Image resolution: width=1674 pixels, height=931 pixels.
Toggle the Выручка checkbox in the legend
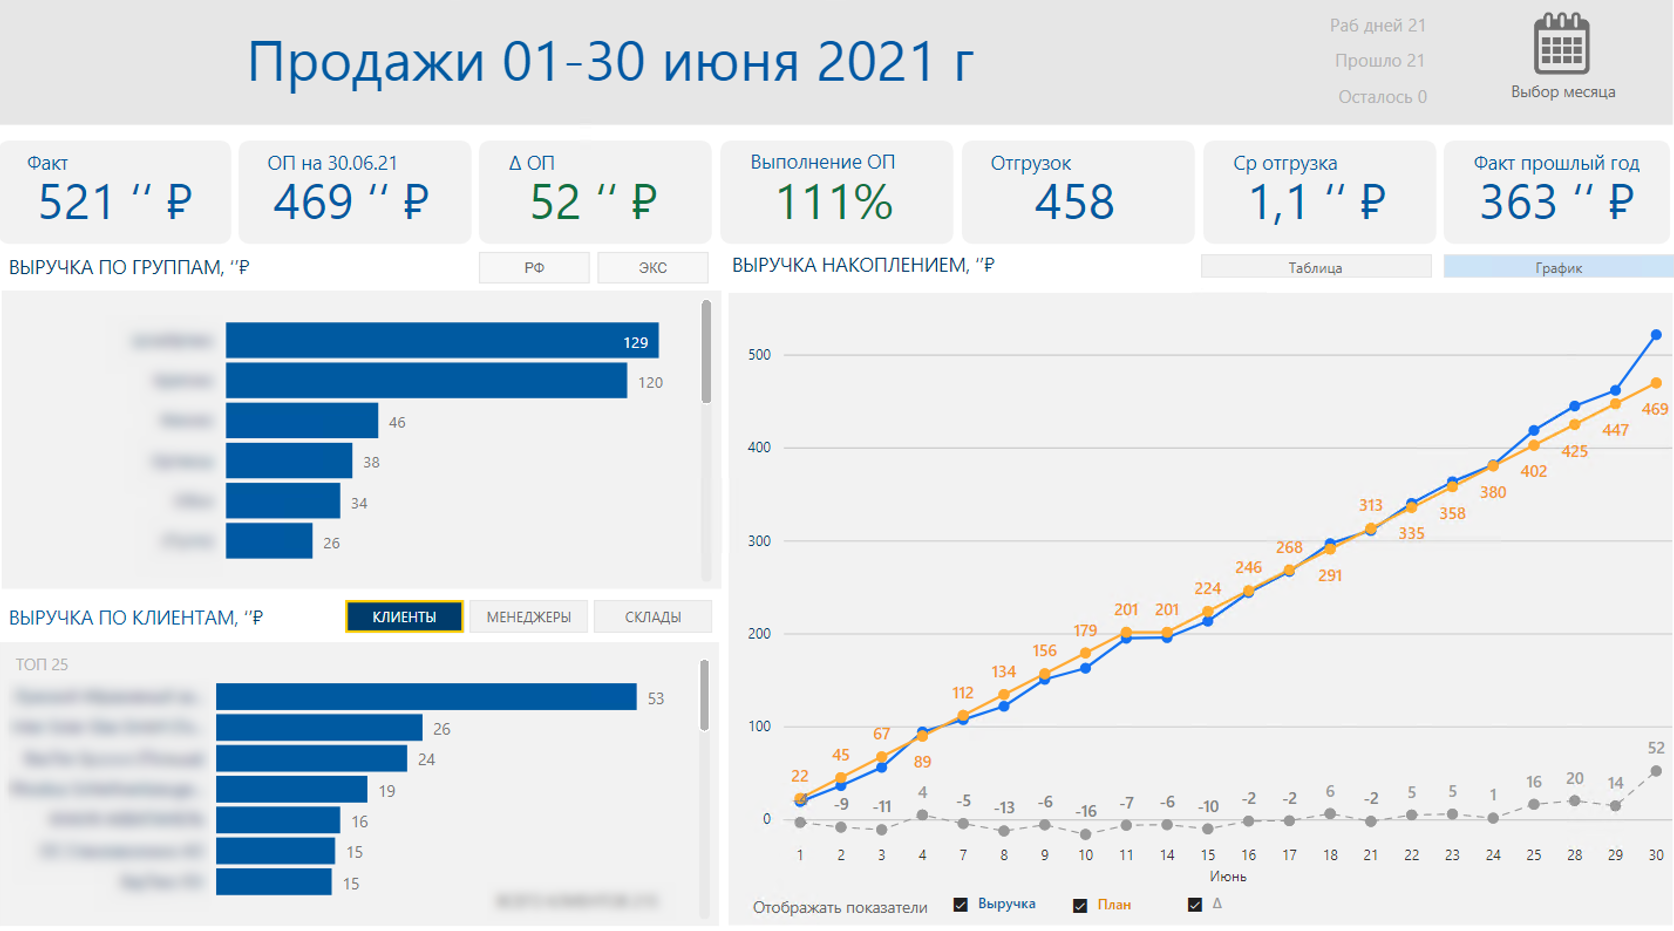pyautogui.click(x=961, y=905)
